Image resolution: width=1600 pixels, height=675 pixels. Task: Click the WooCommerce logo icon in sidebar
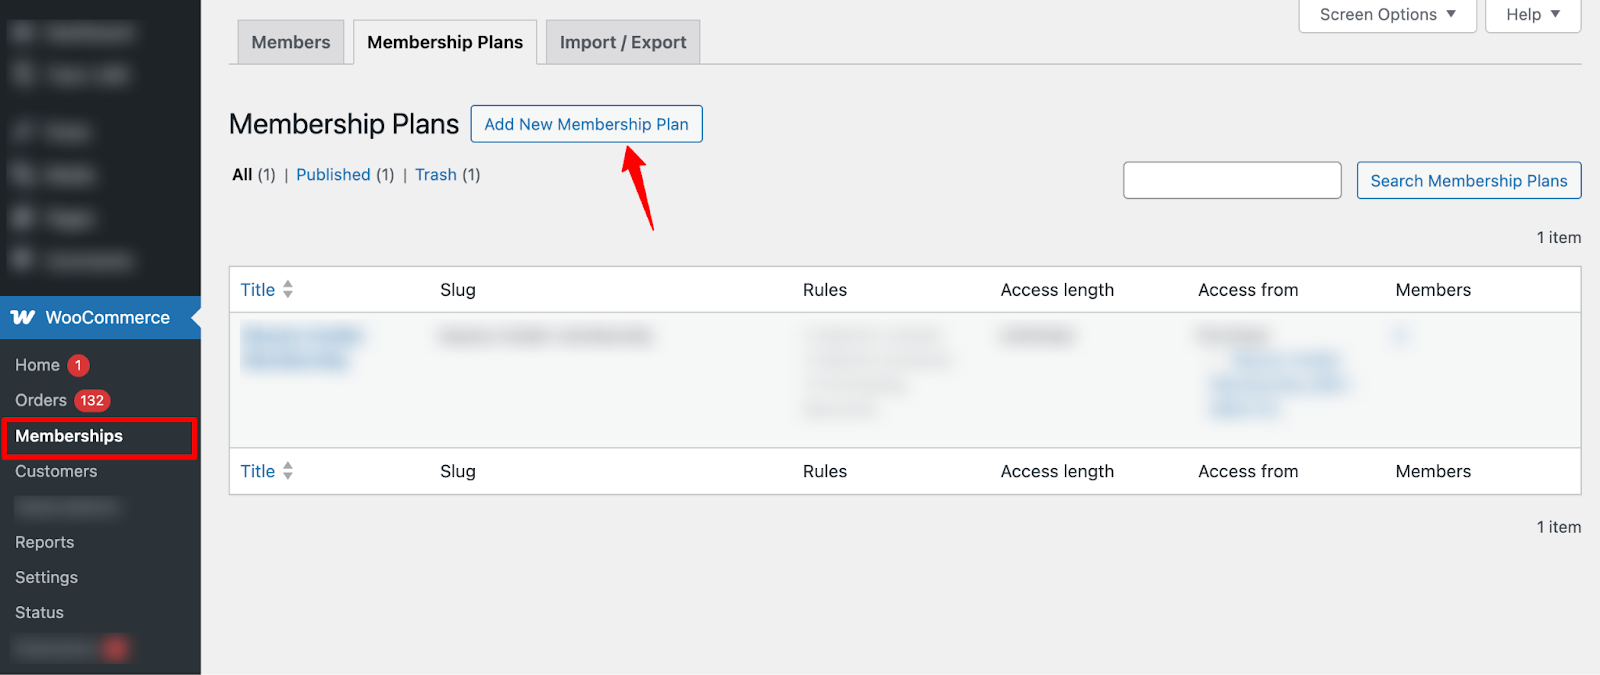[x=23, y=317]
